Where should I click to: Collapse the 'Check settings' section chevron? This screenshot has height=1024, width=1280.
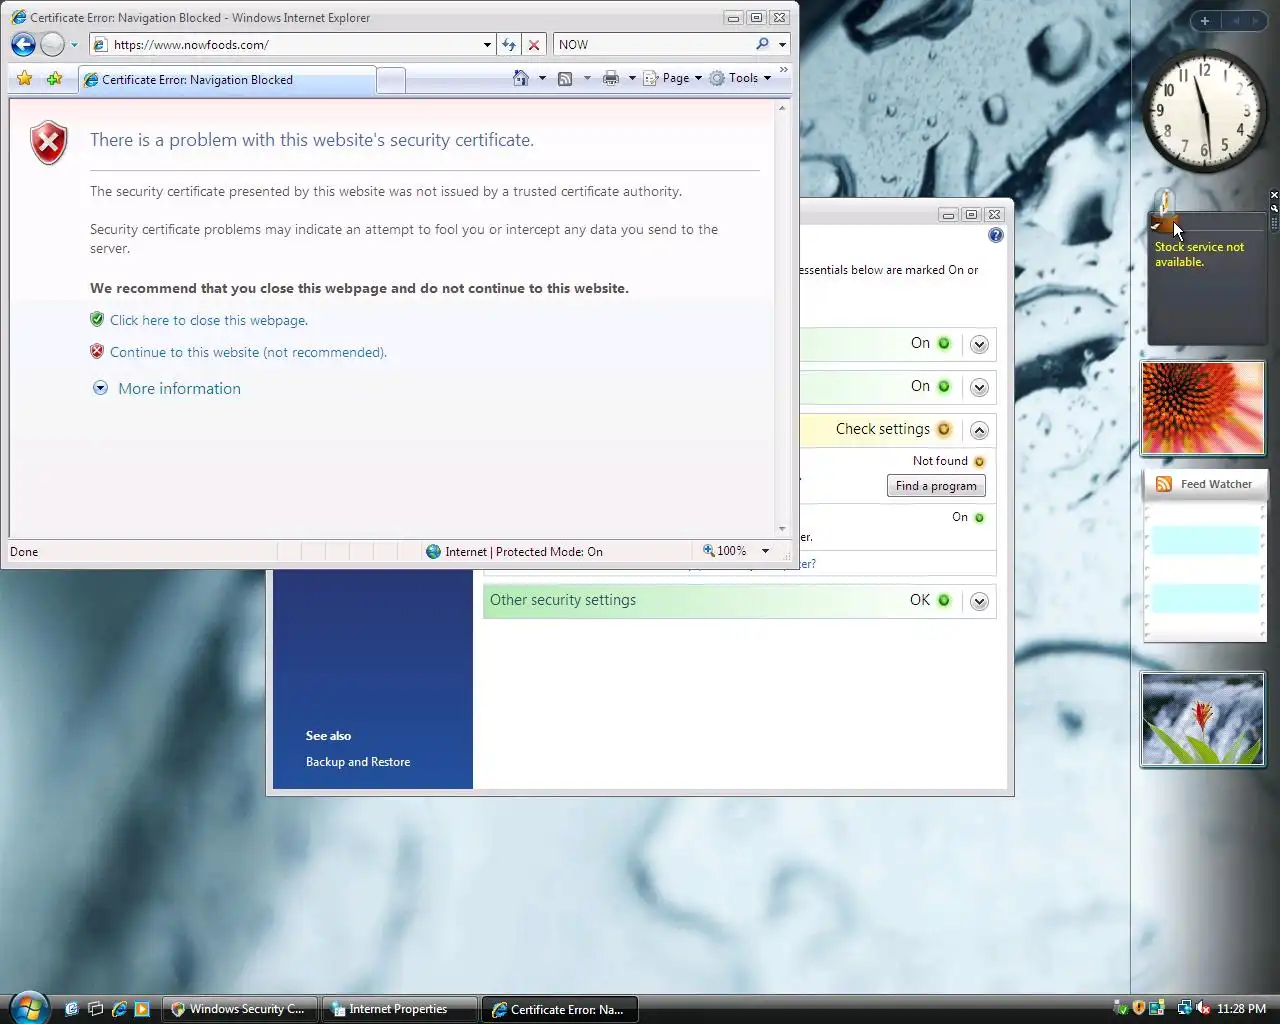point(979,430)
